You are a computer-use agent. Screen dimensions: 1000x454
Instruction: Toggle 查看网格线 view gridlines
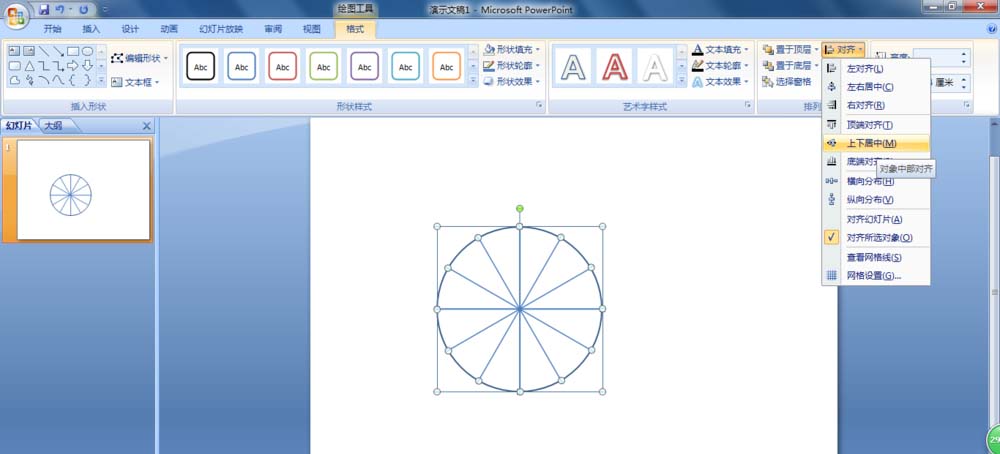(876, 258)
